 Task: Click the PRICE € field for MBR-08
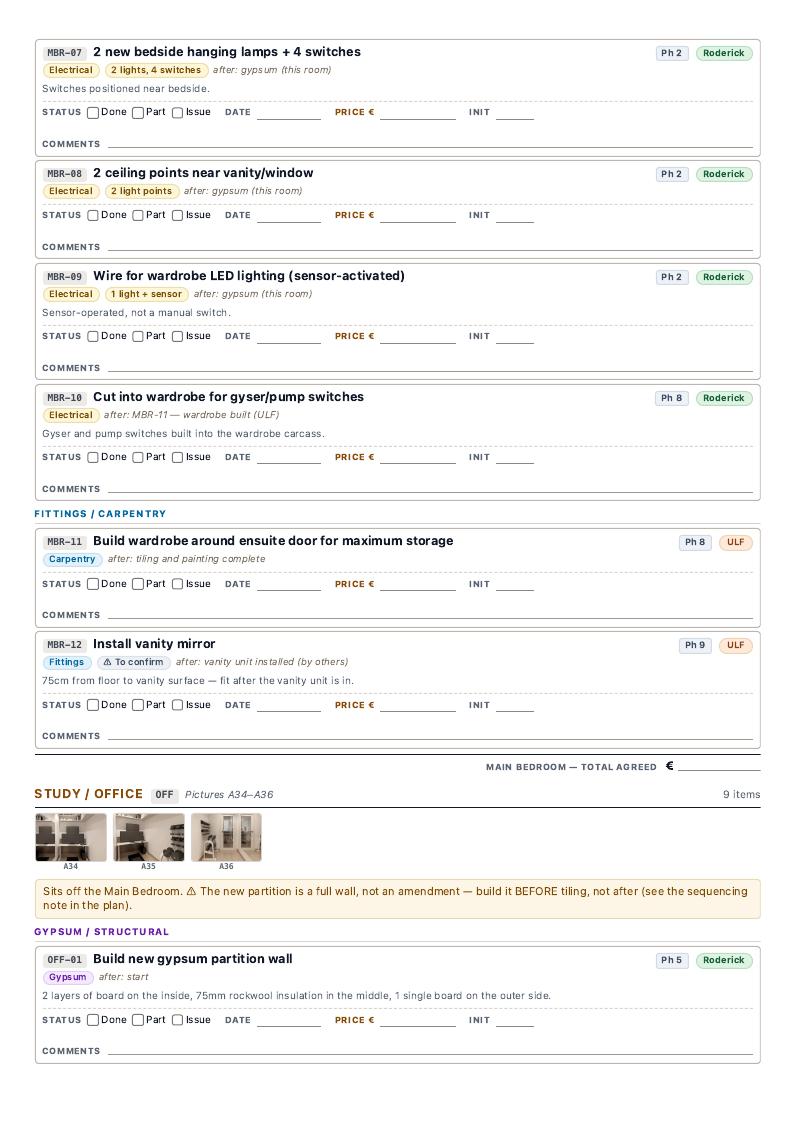pyautogui.click(x=418, y=215)
